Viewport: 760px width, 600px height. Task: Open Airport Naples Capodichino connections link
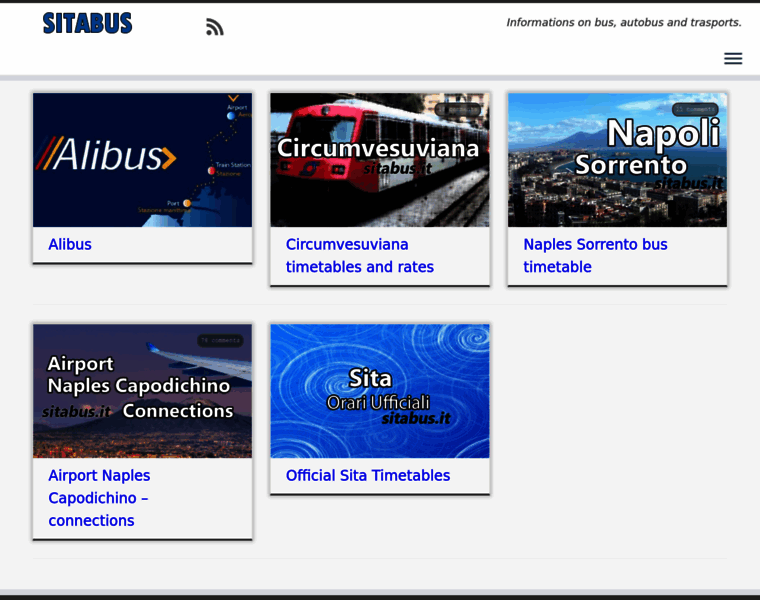pyautogui.click(x=99, y=498)
